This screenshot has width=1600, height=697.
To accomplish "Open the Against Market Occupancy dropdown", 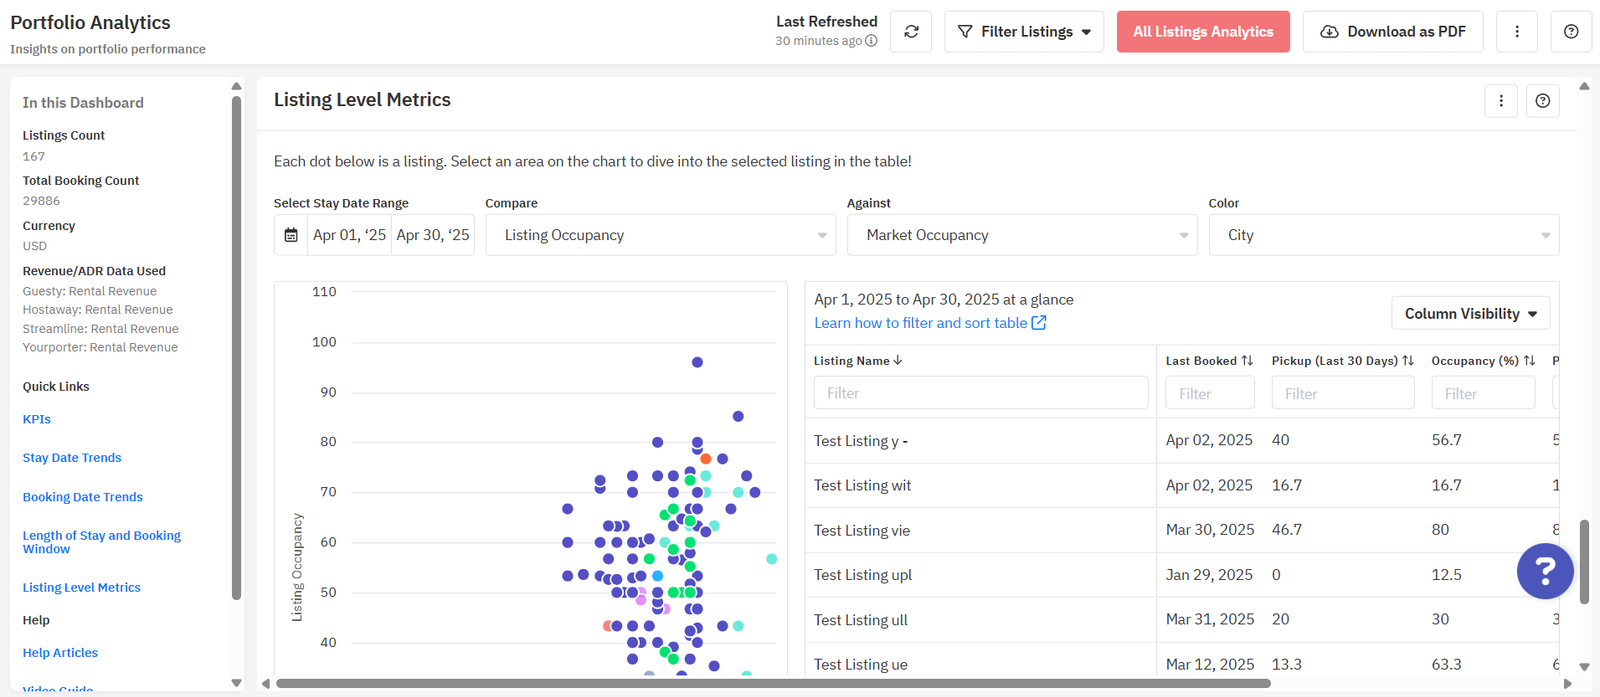I will click(x=1022, y=235).
